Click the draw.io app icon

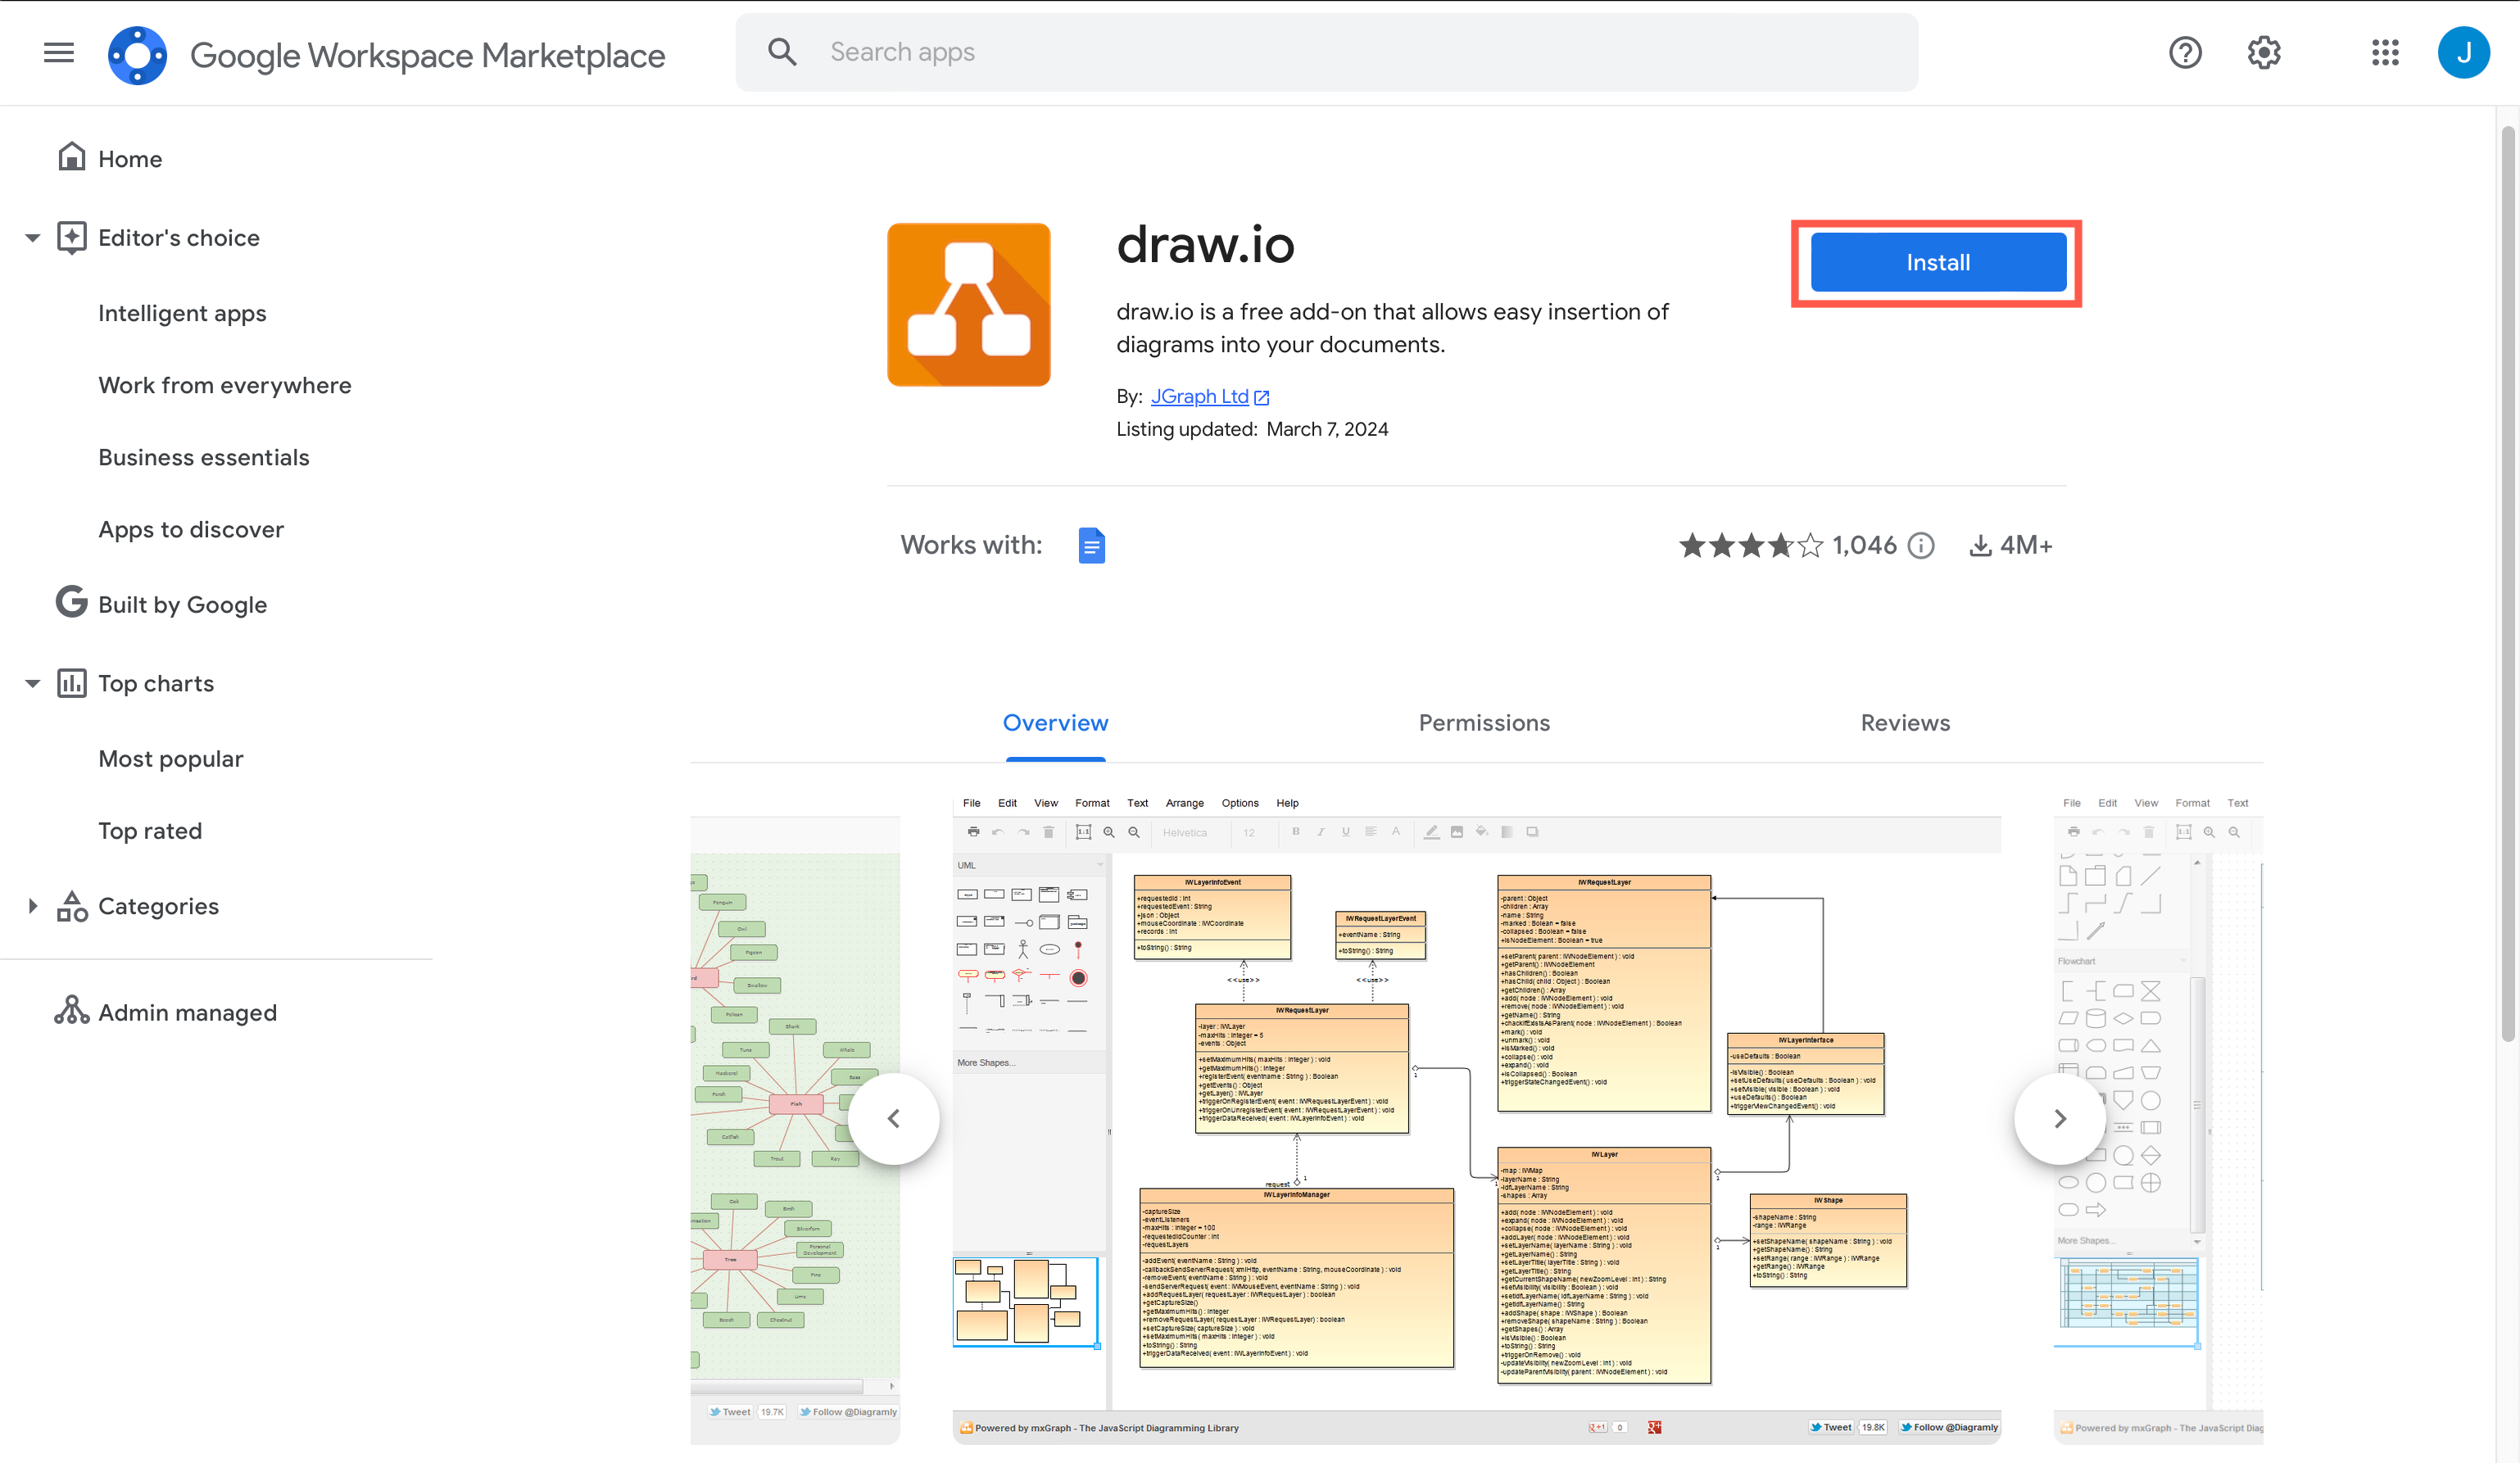(x=970, y=305)
